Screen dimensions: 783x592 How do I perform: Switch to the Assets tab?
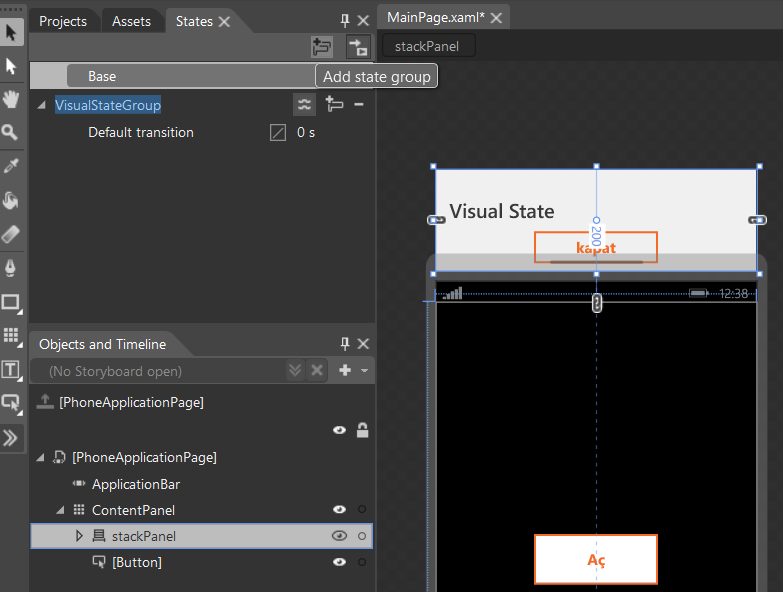[131, 21]
